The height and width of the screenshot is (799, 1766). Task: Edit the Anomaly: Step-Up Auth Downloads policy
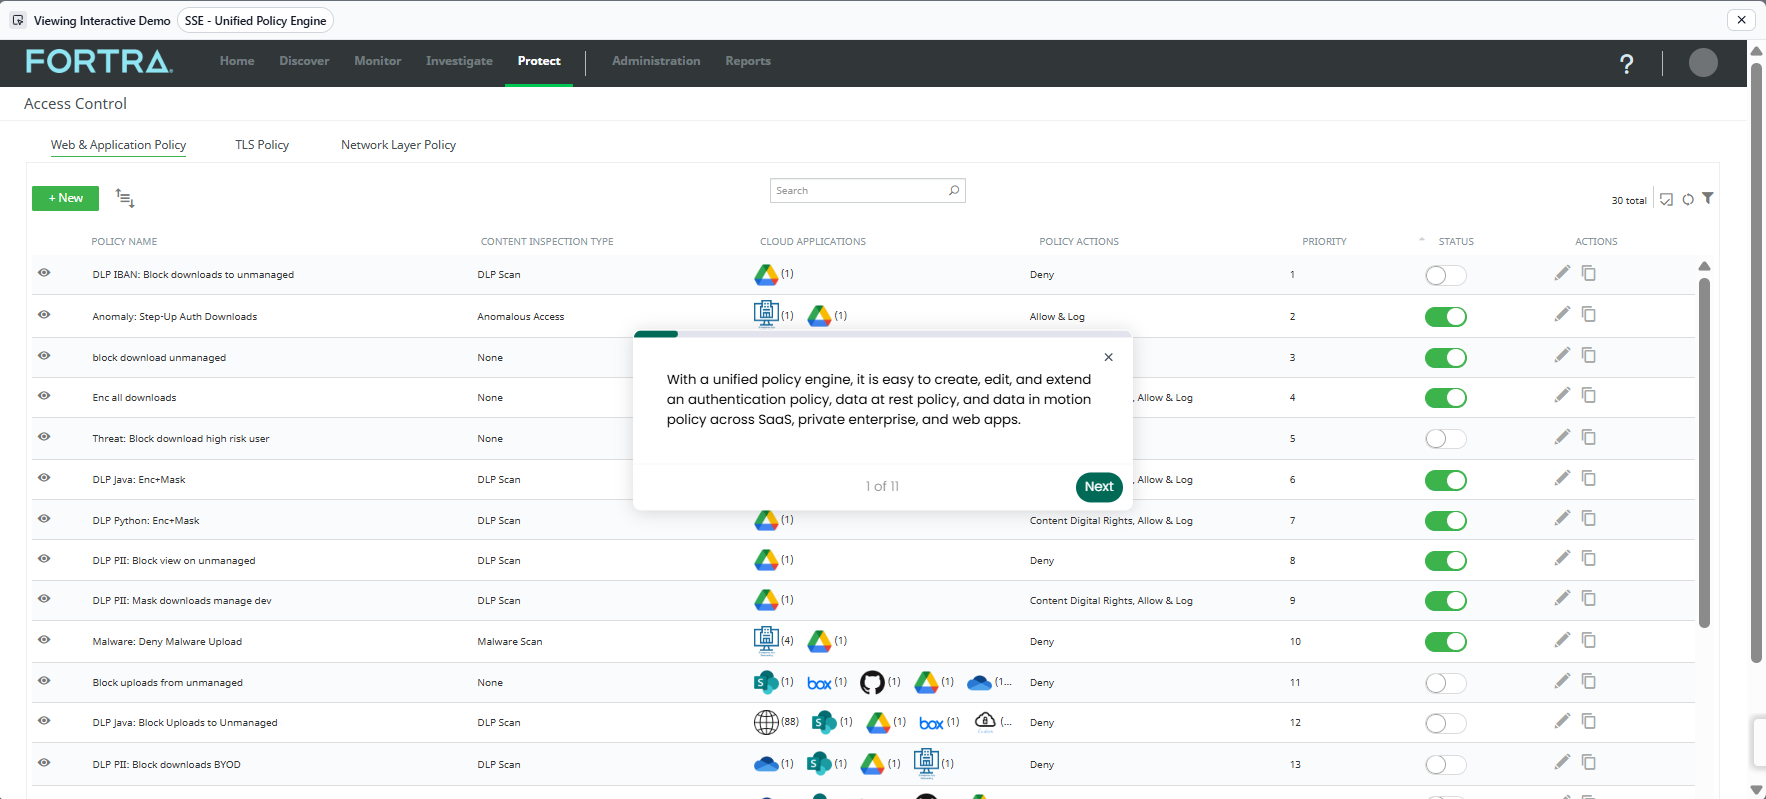1562,314
